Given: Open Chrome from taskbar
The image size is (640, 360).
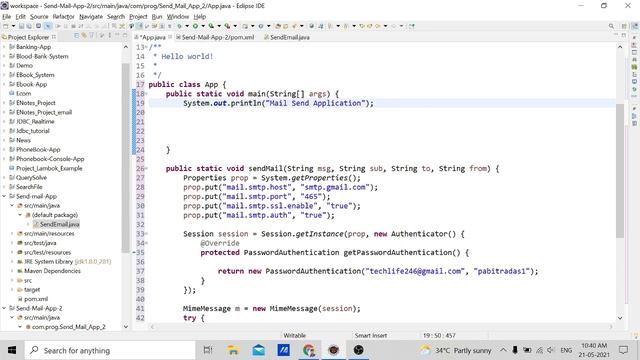Looking at the screenshot, I should (x=309, y=350).
